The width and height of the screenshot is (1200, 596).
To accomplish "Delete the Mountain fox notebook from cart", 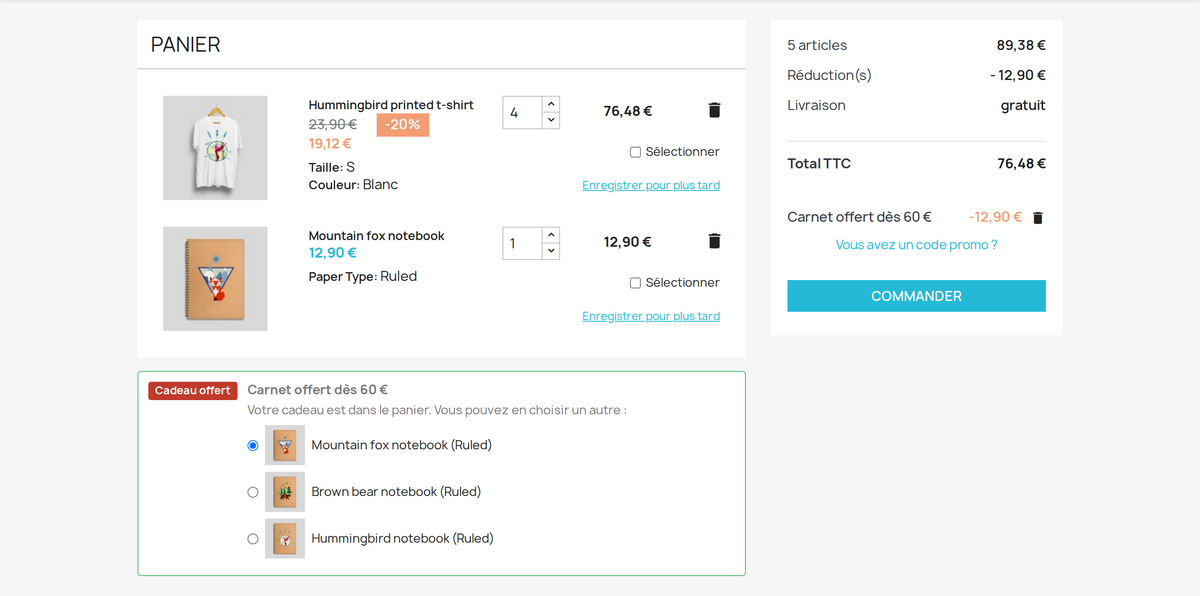I will click(x=714, y=241).
